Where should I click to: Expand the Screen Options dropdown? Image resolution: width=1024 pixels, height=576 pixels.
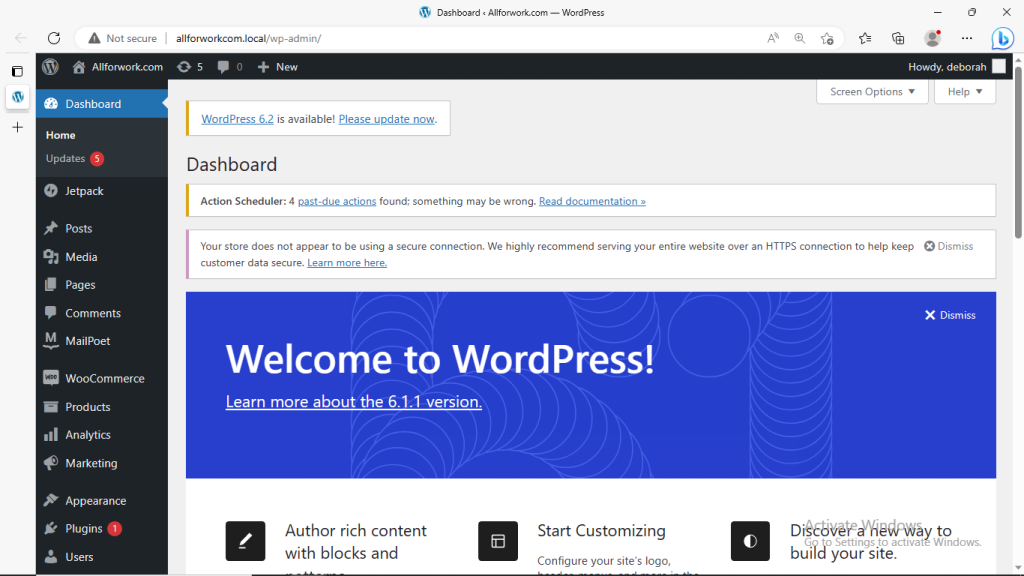click(872, 91)
